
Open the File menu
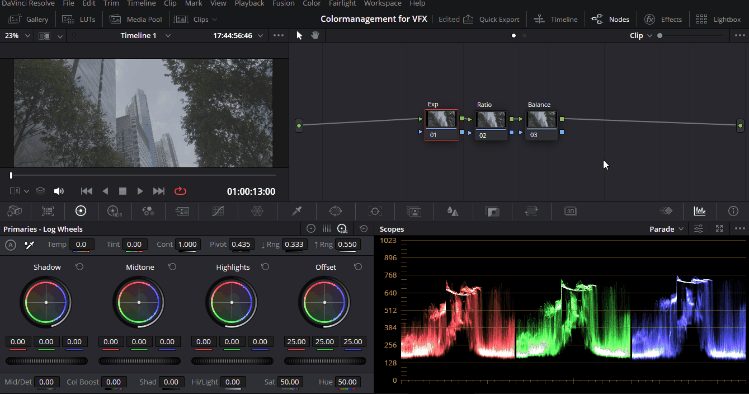(68, 3)
